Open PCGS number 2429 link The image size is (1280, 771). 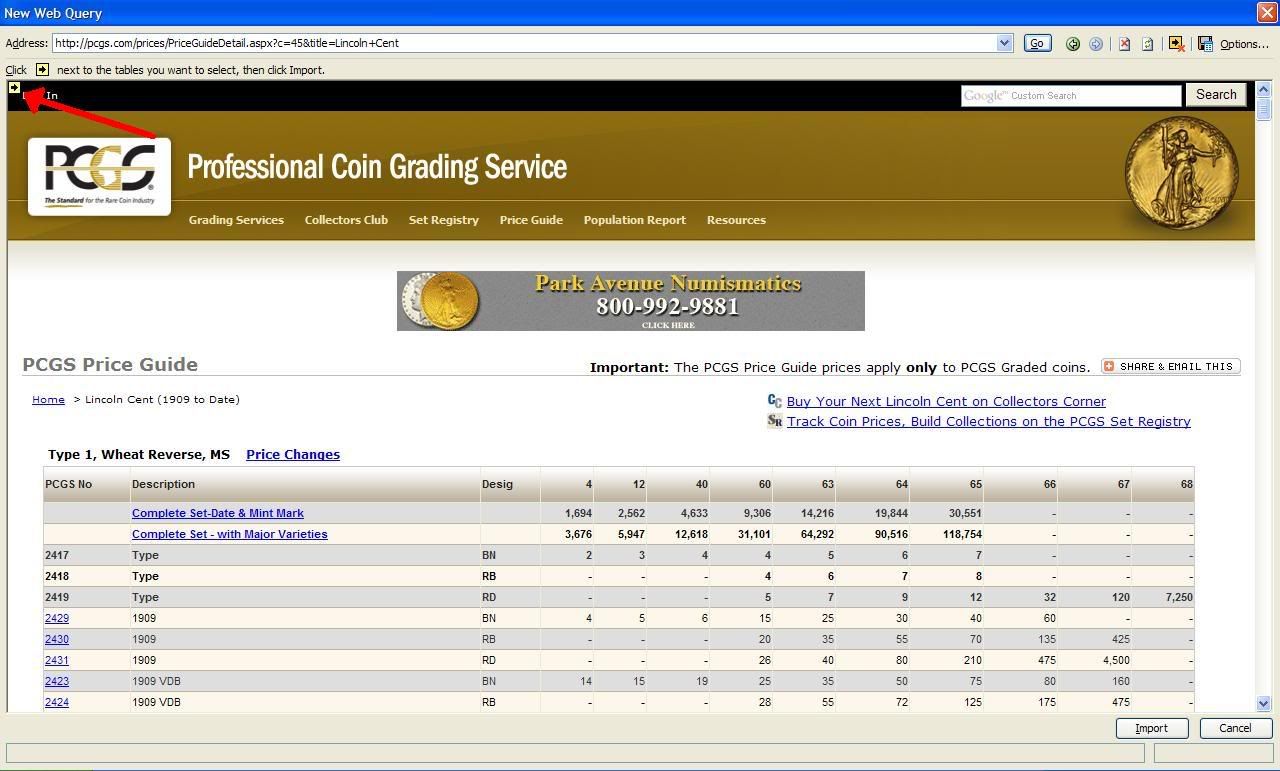tap(57, 618)
